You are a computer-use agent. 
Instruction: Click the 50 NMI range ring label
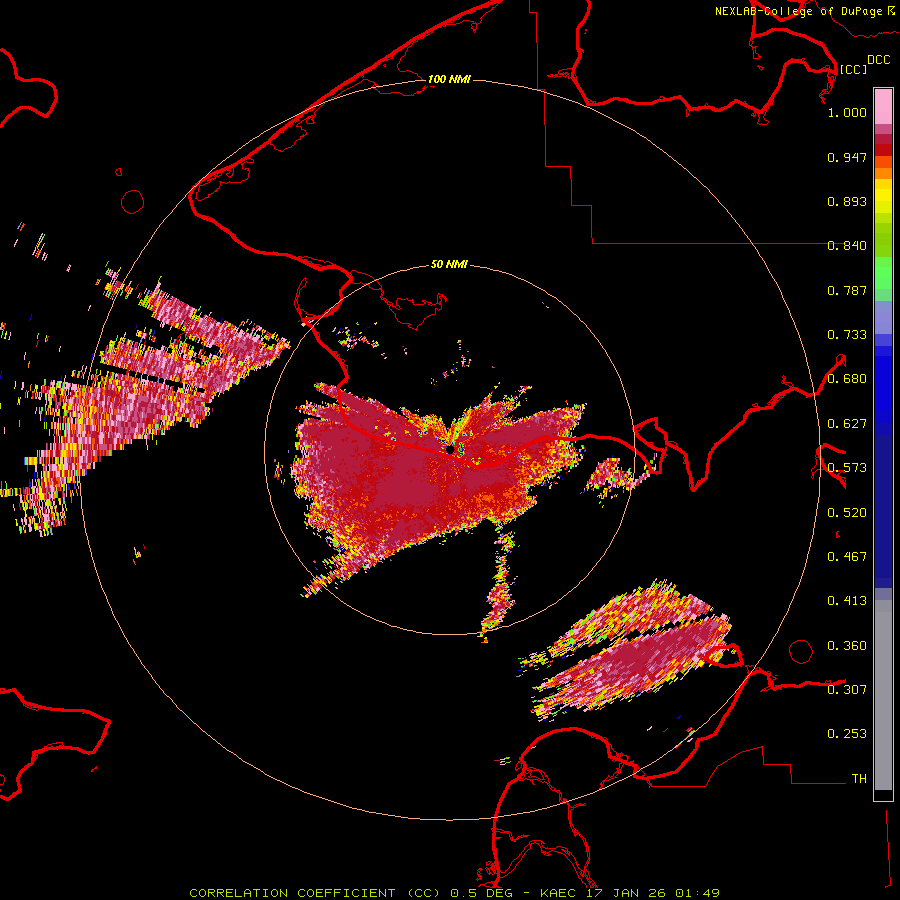[449, 264]
